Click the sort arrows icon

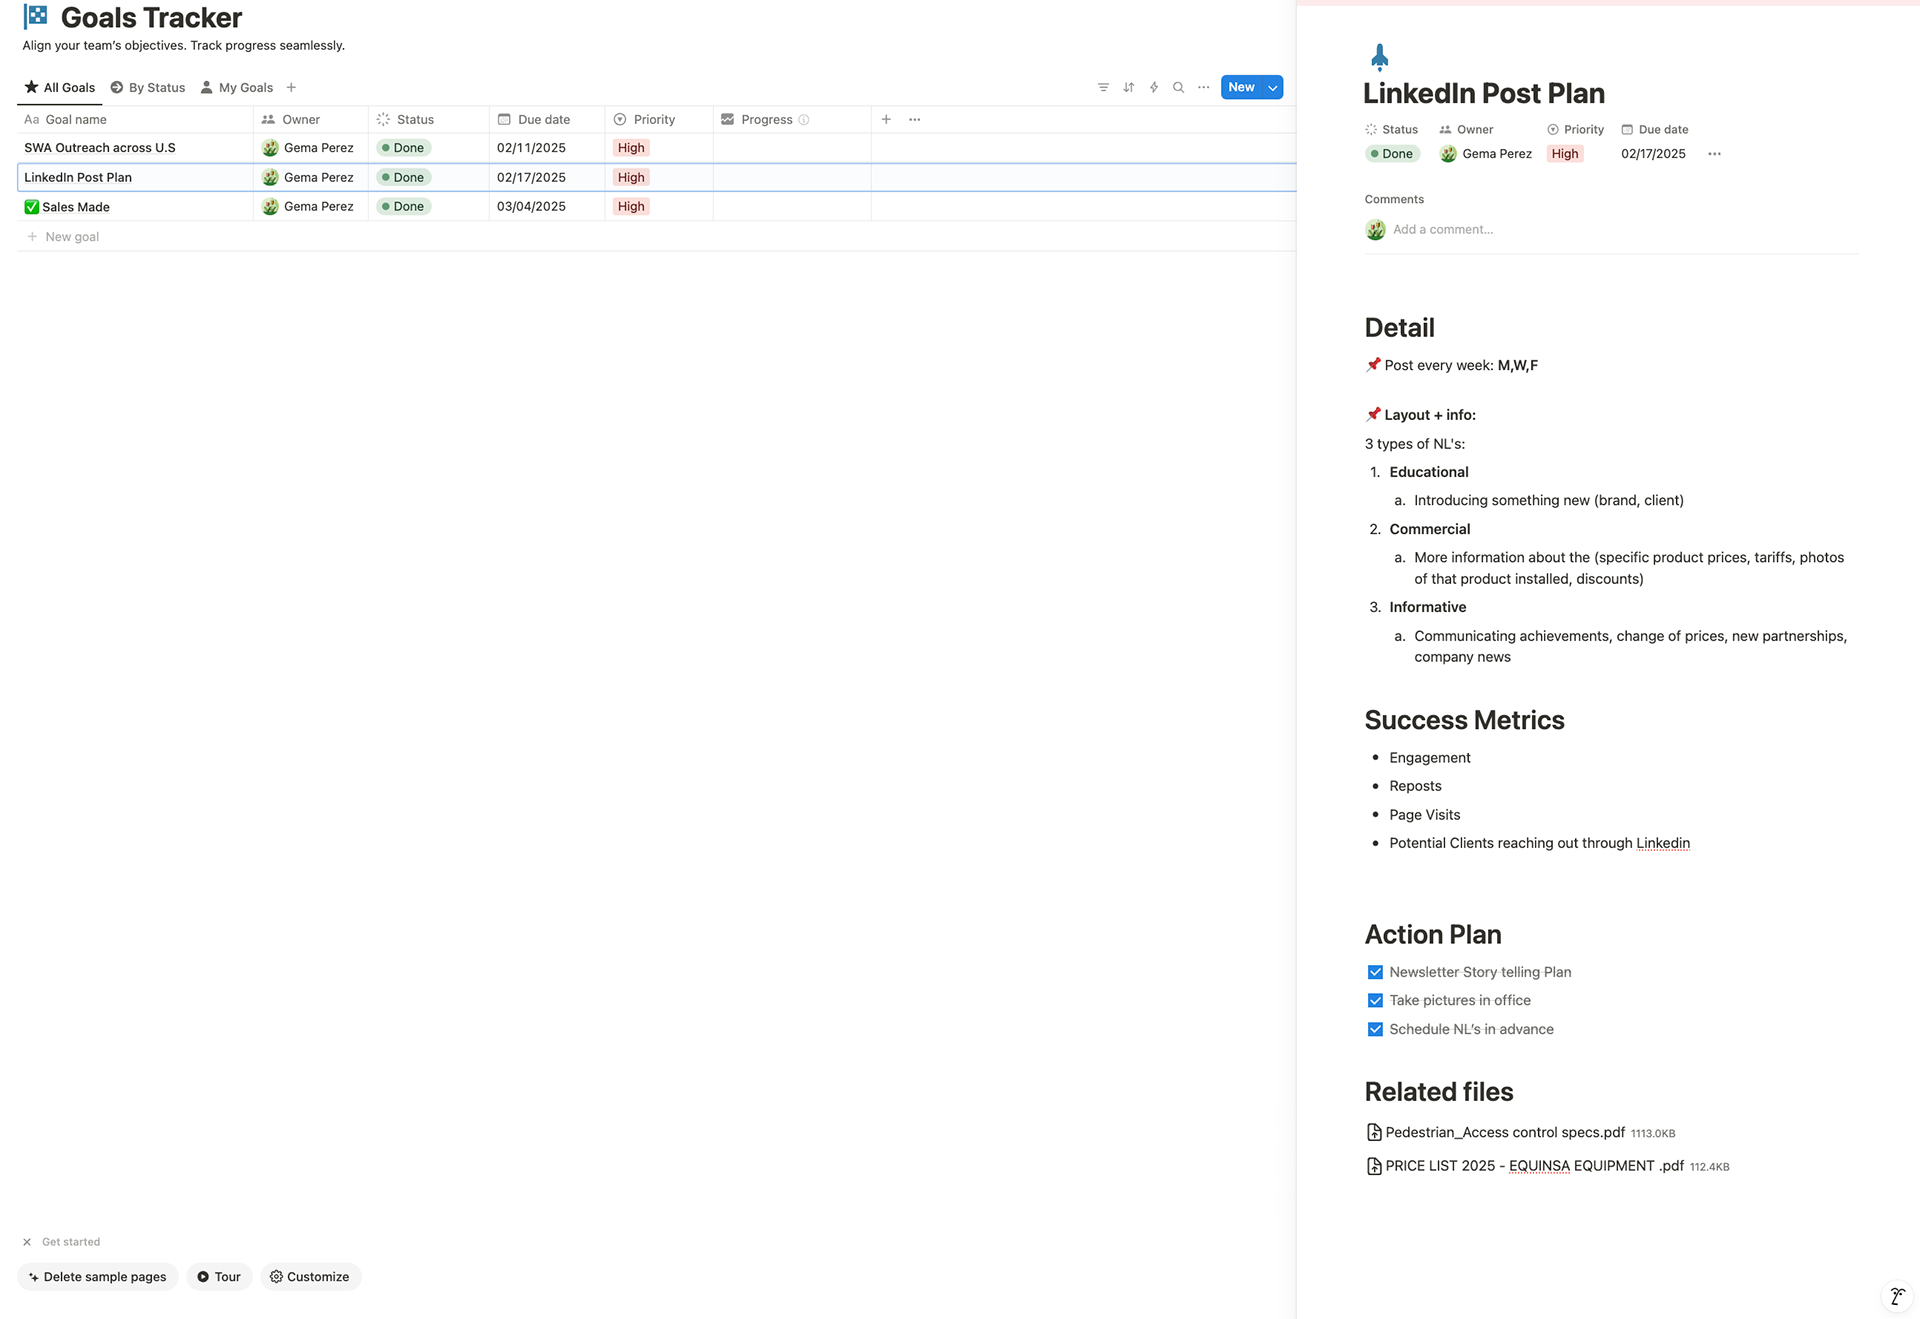pos(1128,88)
